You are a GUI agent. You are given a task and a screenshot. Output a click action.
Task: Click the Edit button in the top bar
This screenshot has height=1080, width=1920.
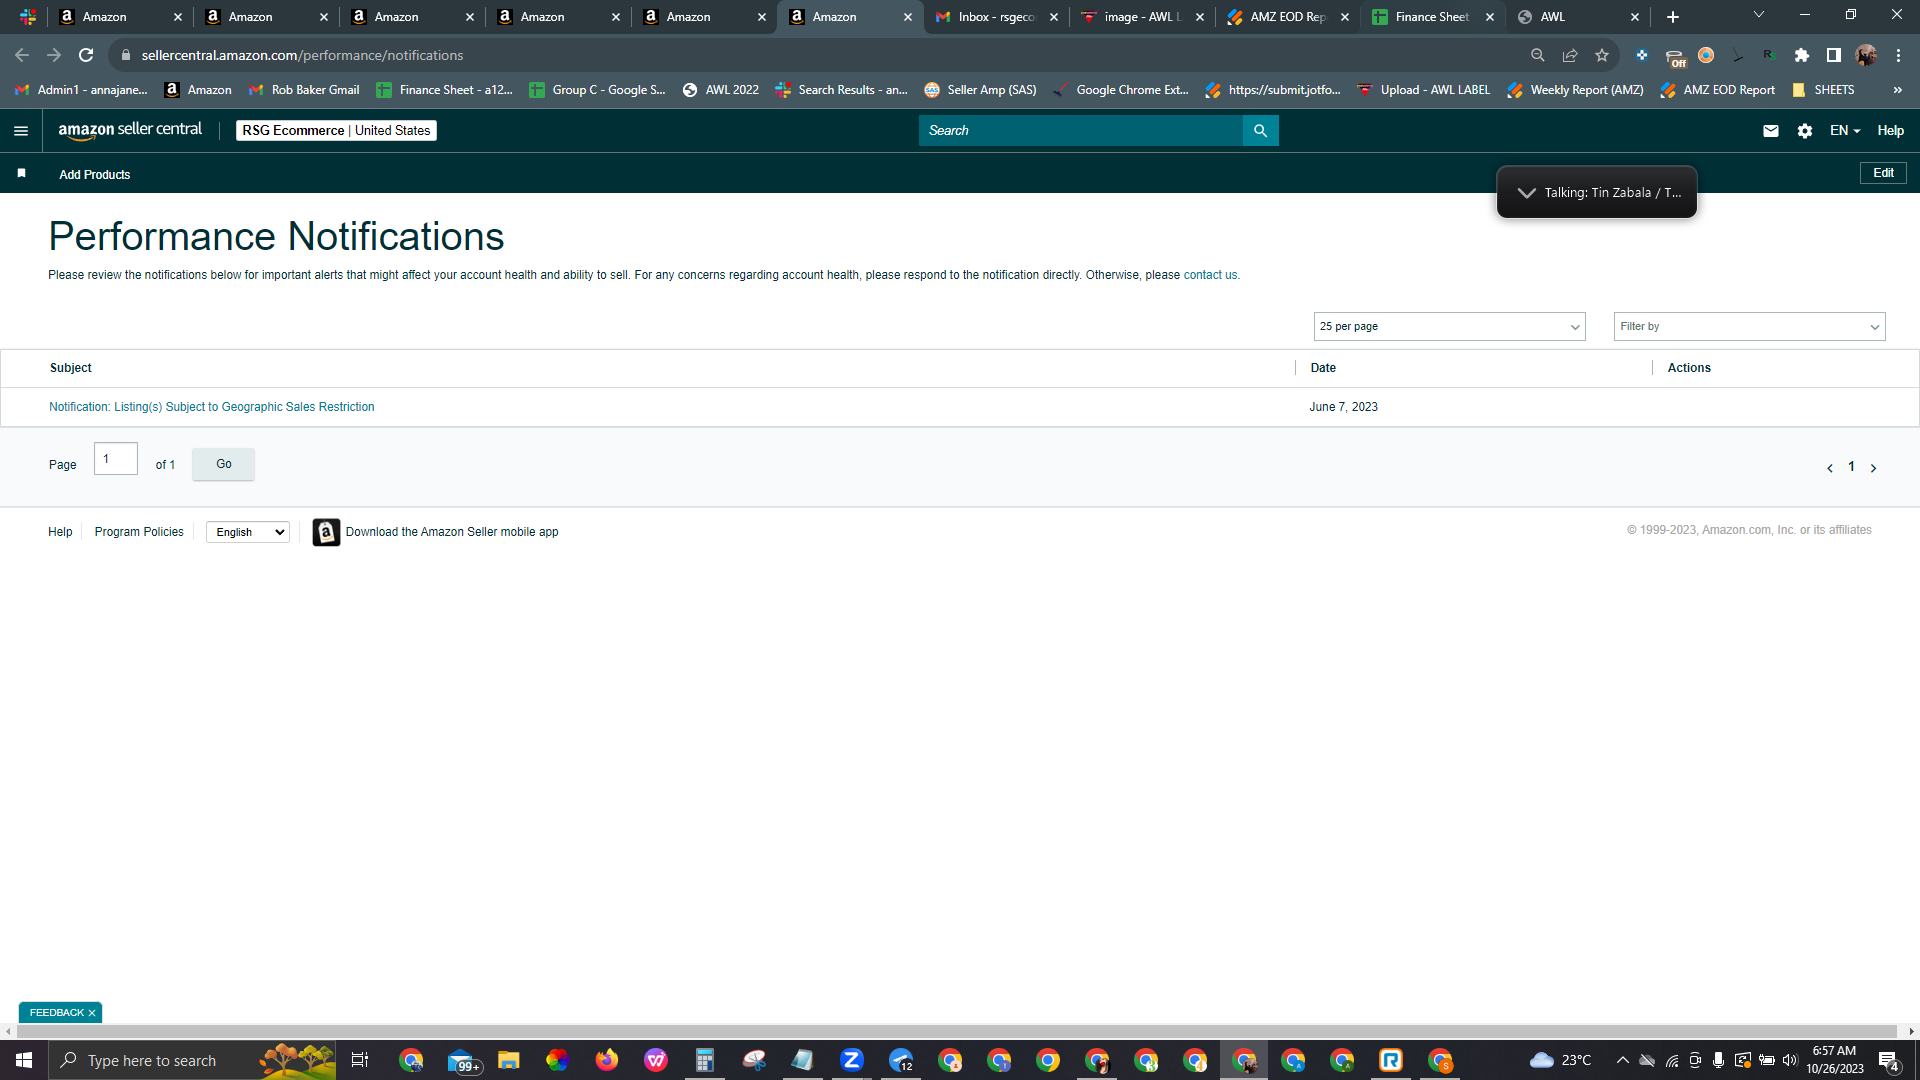1883,173
